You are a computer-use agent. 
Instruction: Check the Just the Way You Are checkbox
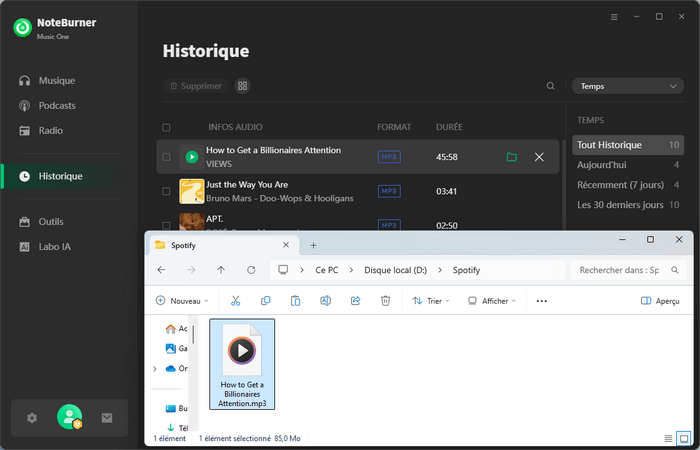[166, 191]
